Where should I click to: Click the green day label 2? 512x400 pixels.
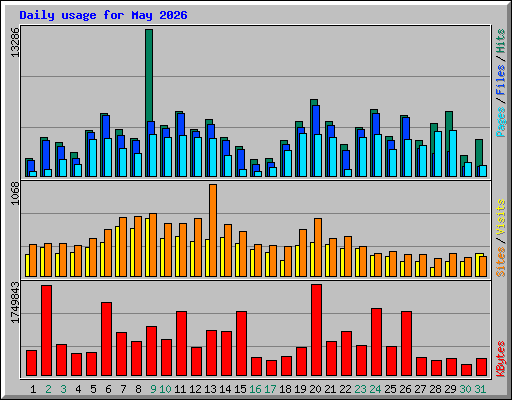click(x=48, y=389)
